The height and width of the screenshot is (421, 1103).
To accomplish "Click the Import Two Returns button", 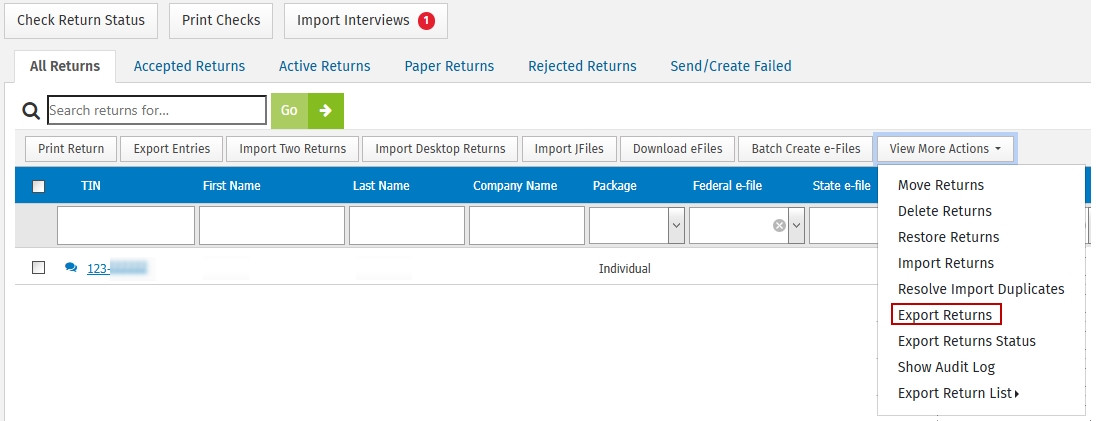I will [x=293, y=149].
